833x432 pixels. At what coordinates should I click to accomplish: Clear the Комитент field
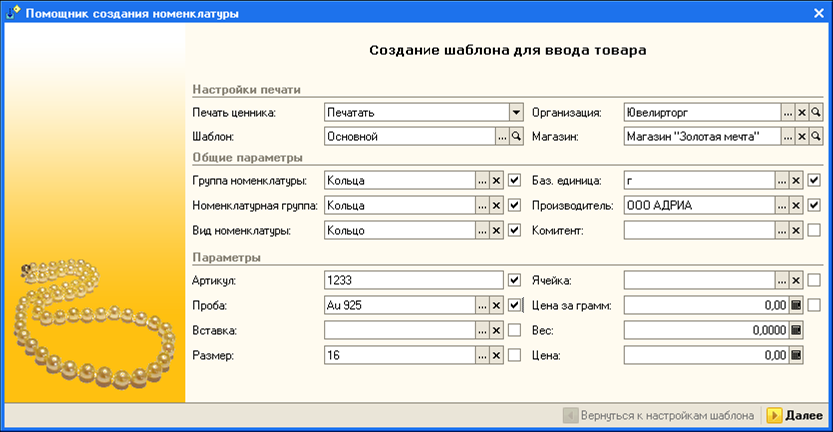pos(796,231)
